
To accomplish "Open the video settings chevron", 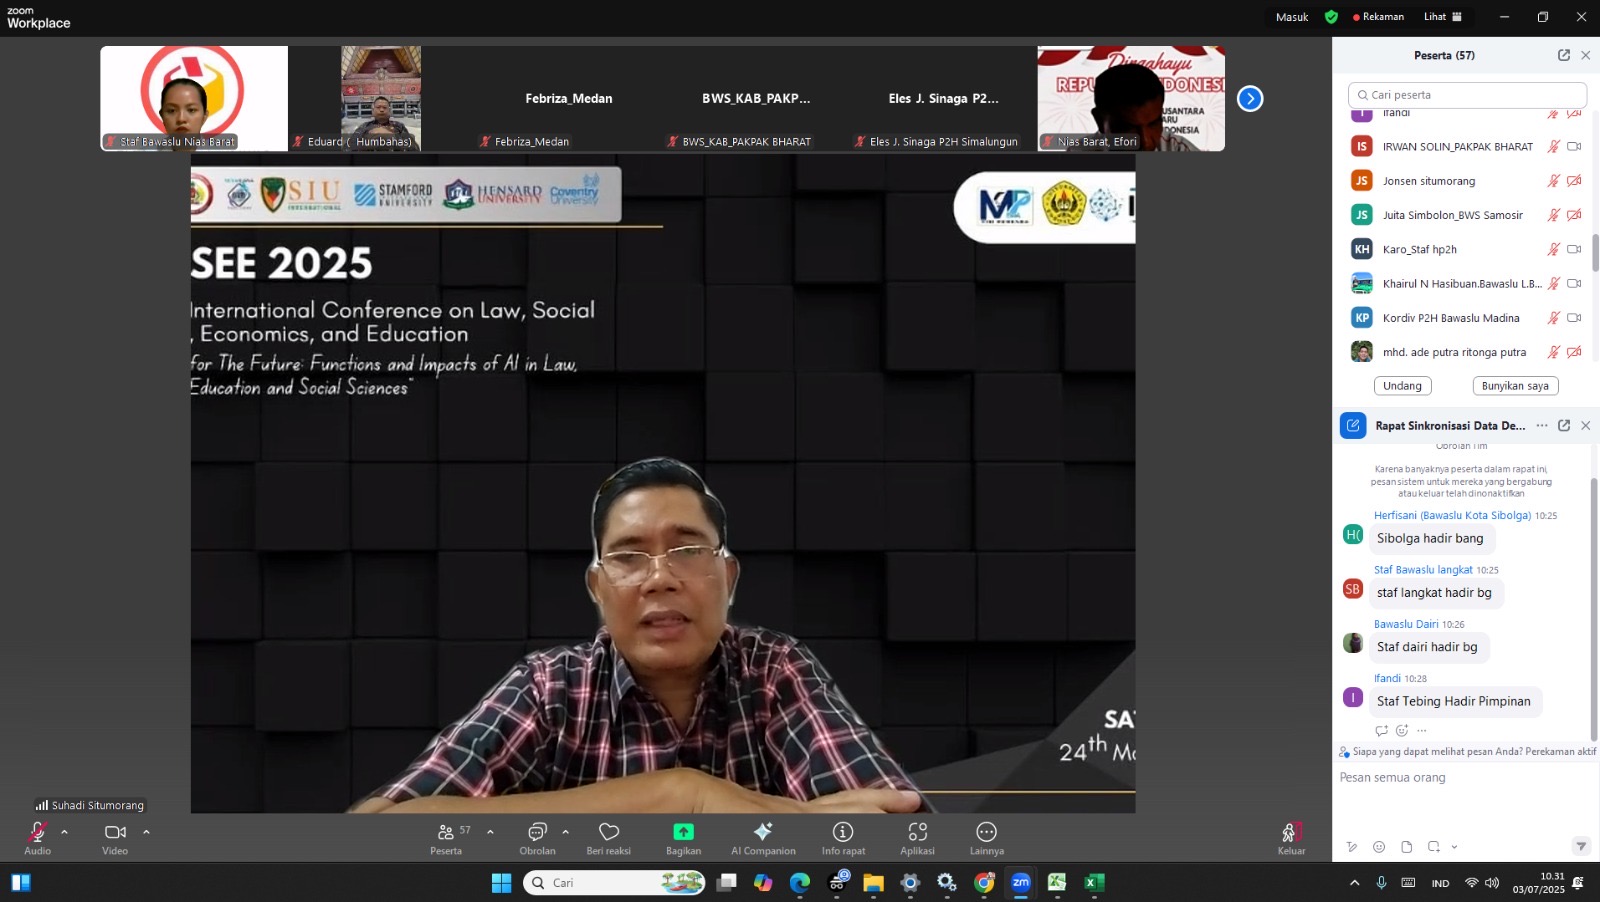I will pyautogui.click(x=146, y=832).
